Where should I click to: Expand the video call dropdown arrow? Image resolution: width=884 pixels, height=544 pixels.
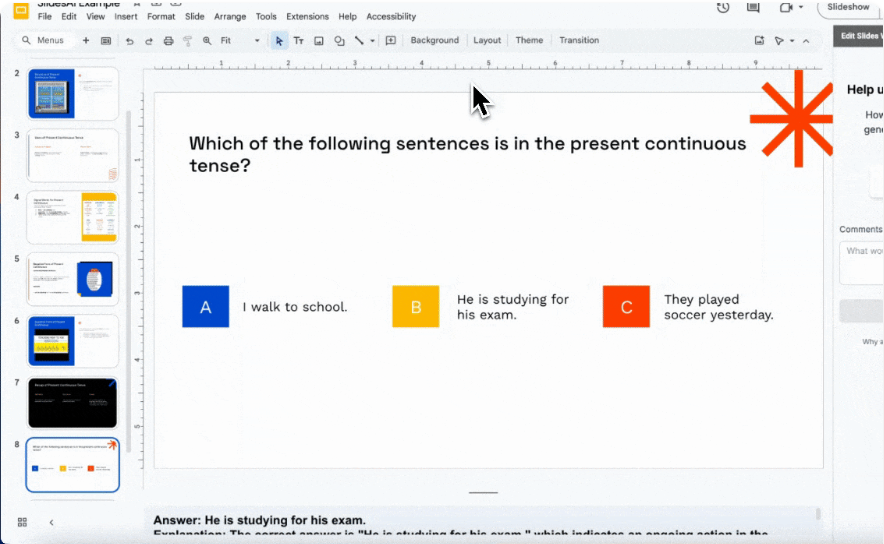coord(802,8)
